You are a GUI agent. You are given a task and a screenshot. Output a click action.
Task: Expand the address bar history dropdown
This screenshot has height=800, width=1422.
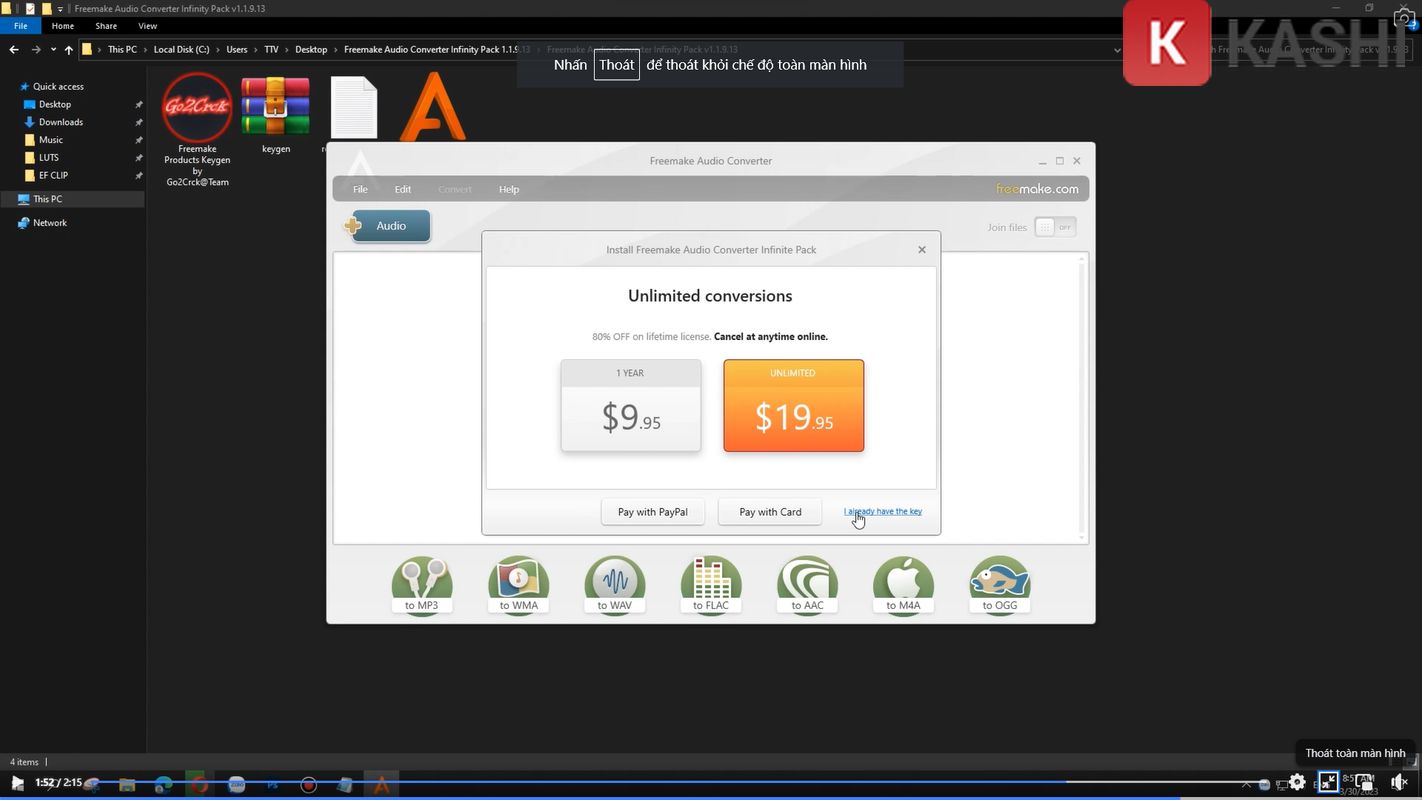(x=1117, y=50)
